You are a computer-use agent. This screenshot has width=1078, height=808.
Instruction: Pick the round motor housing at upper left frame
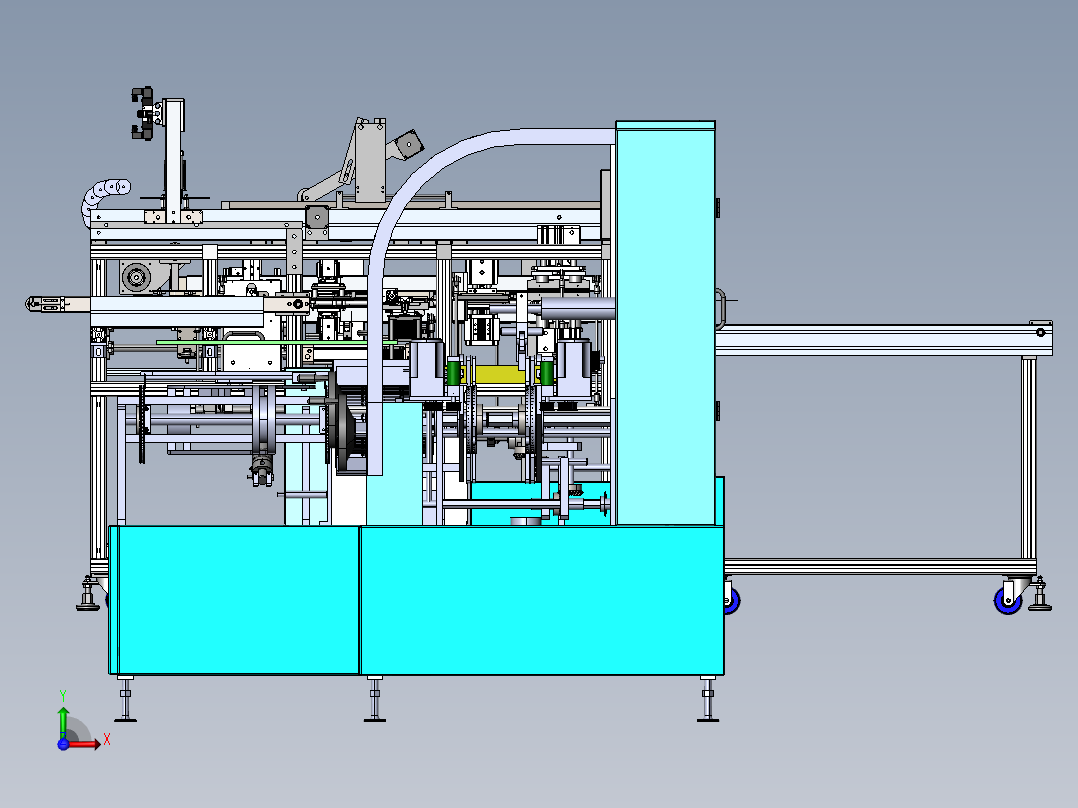[136, 277]
